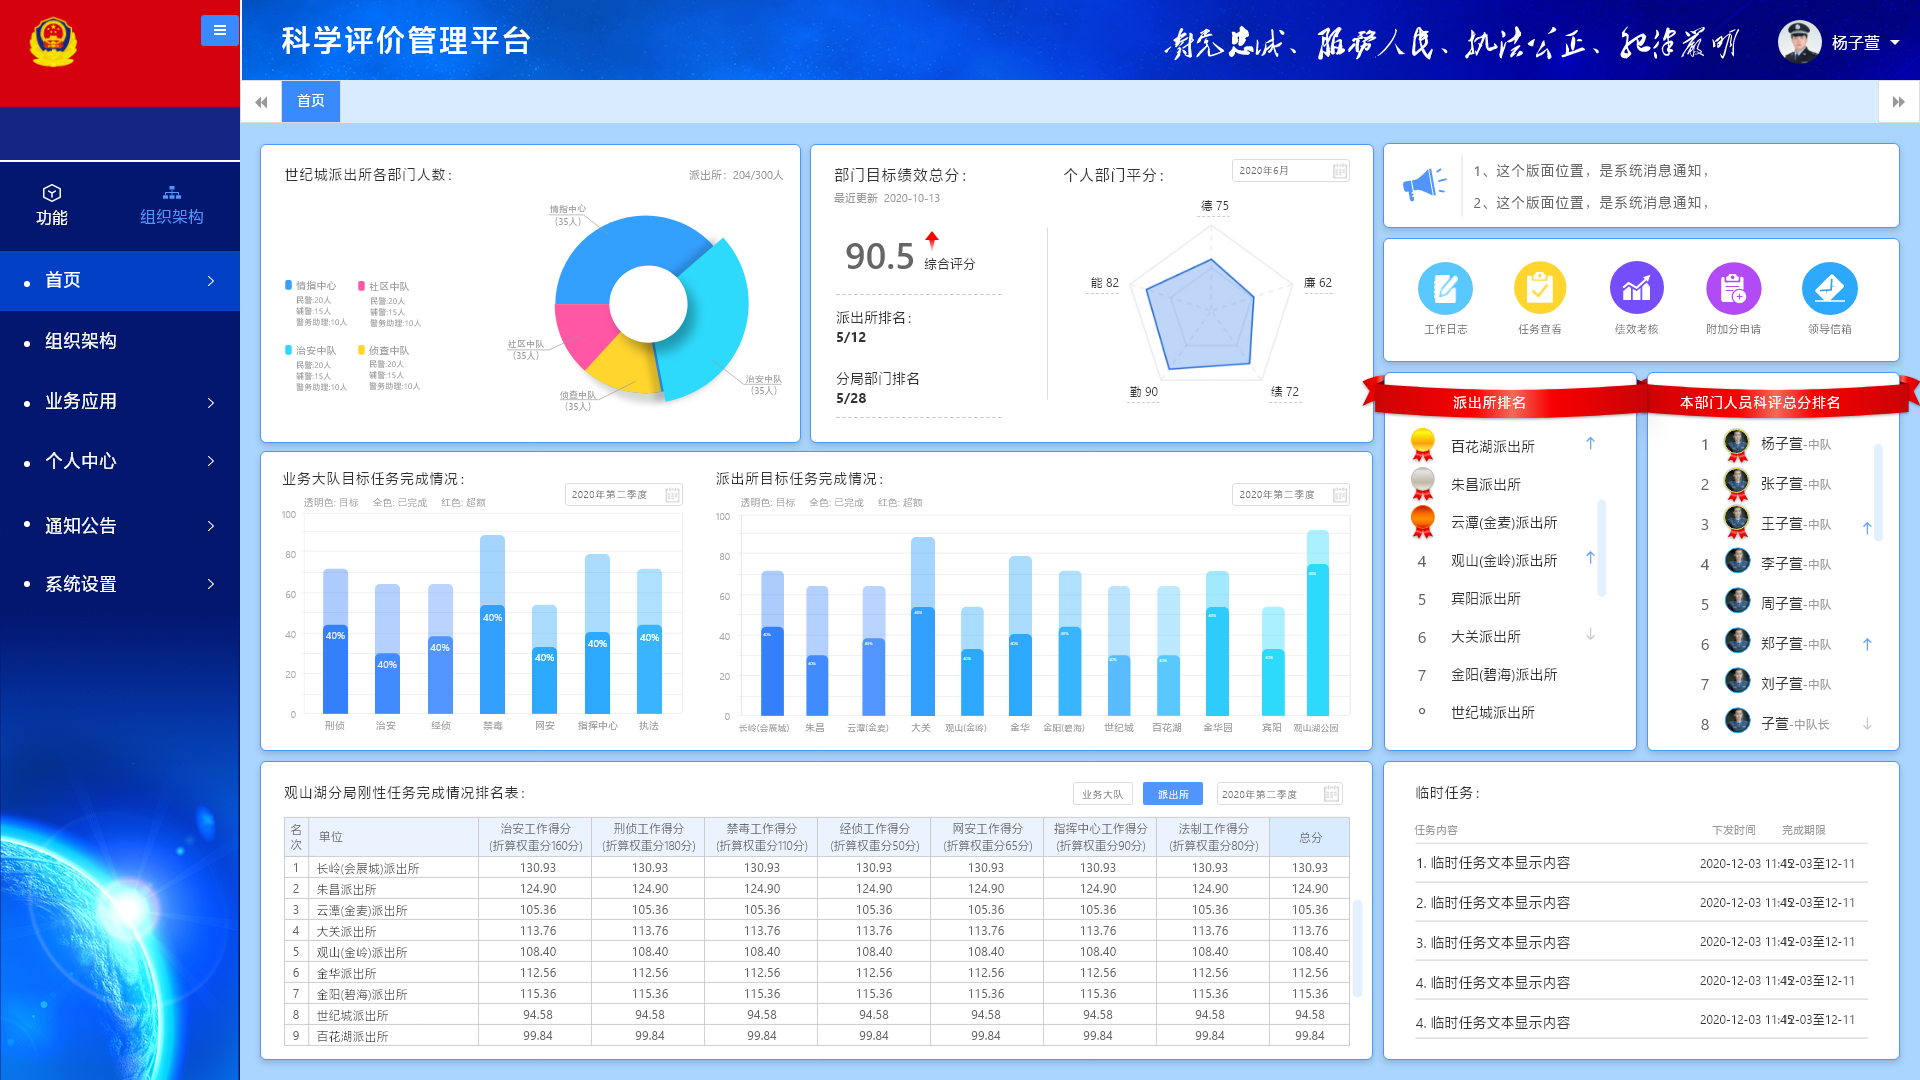The image size is (1920, 1080).
Task: Click the up arrow next to 百花湖派出所
Action: pyautogui.click(x=1590, y=443)
